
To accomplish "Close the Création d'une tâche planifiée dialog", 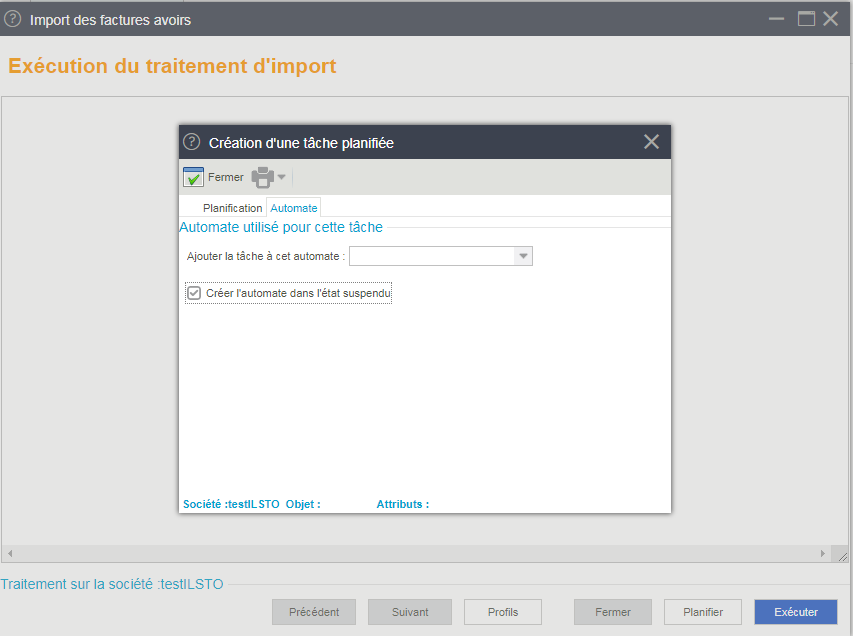I will (651, 142).
